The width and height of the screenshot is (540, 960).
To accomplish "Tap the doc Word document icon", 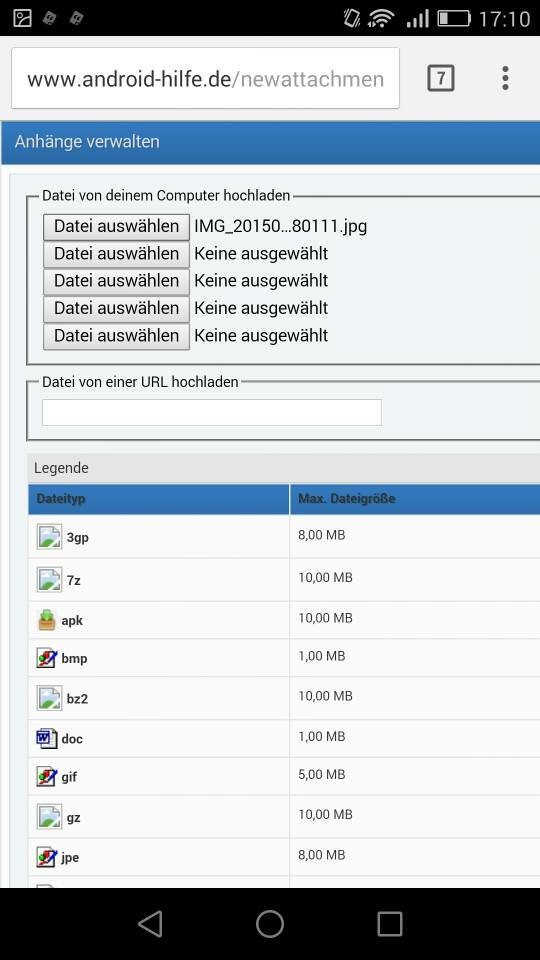I will pos(47,738).
